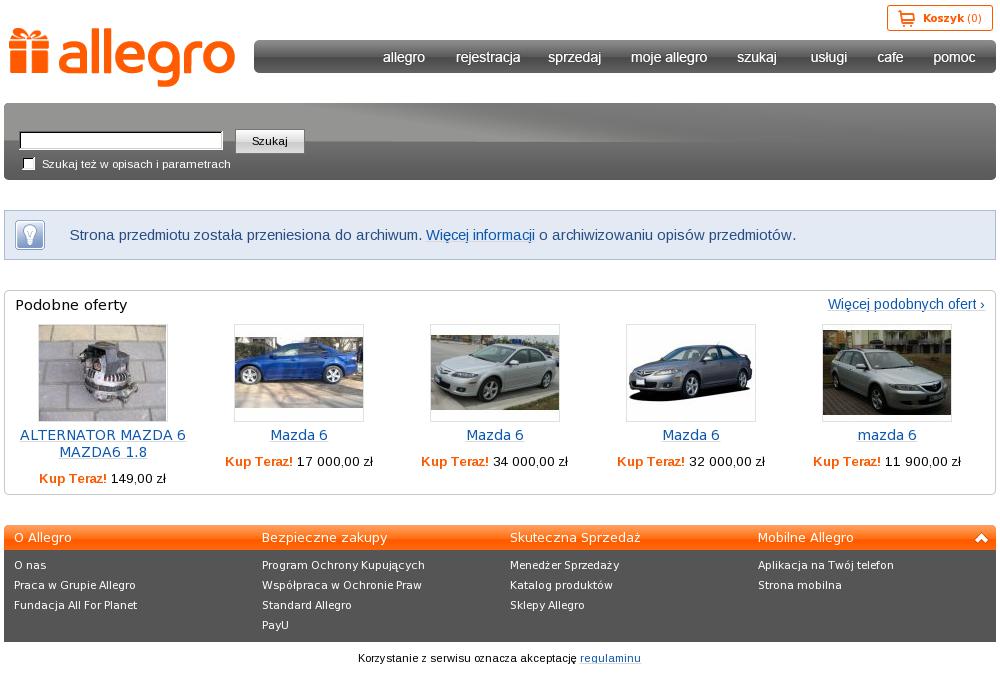This screenshot has height=678, width=1000.
Task: Enable search in descriptions and parameters checkbox
Action: [x=29, y=164]
